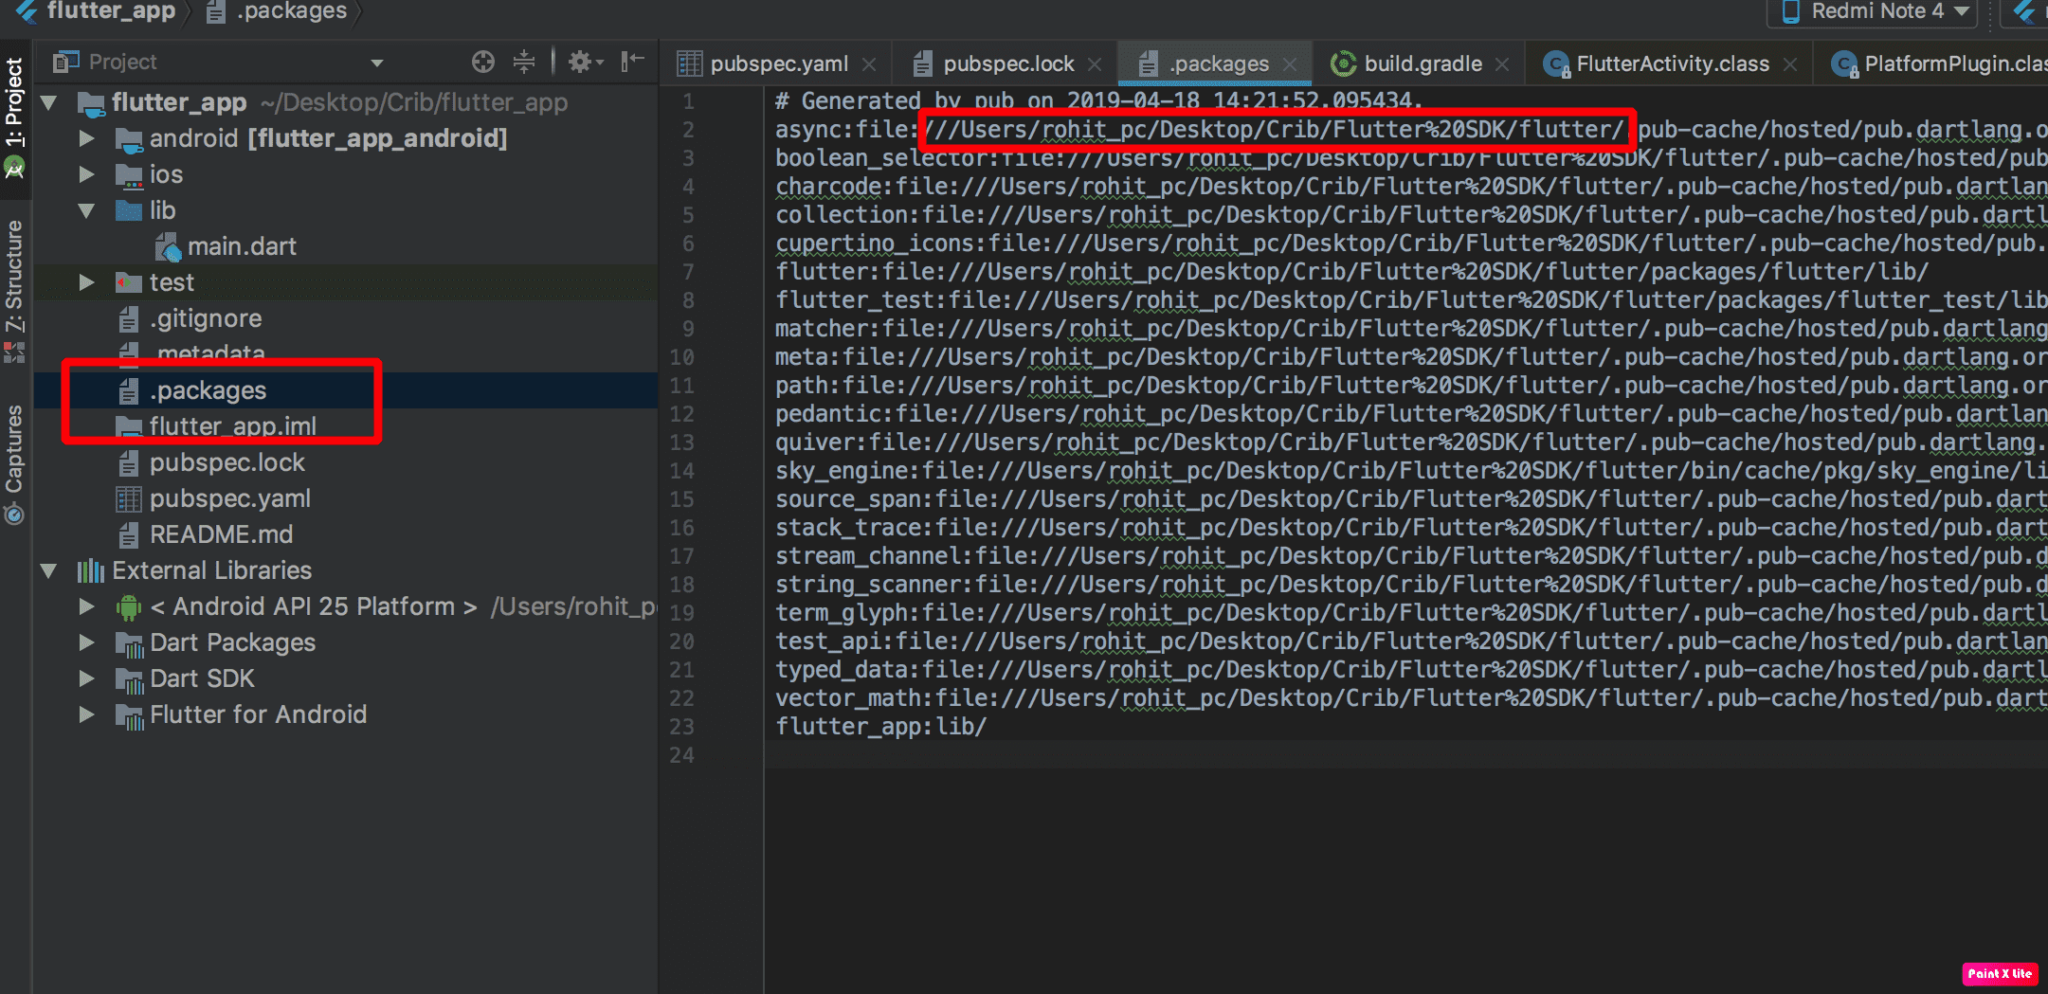Collapse the flutter_app root folder
2048x994 pixels.
pyautogui.click(x=48, y=102)
